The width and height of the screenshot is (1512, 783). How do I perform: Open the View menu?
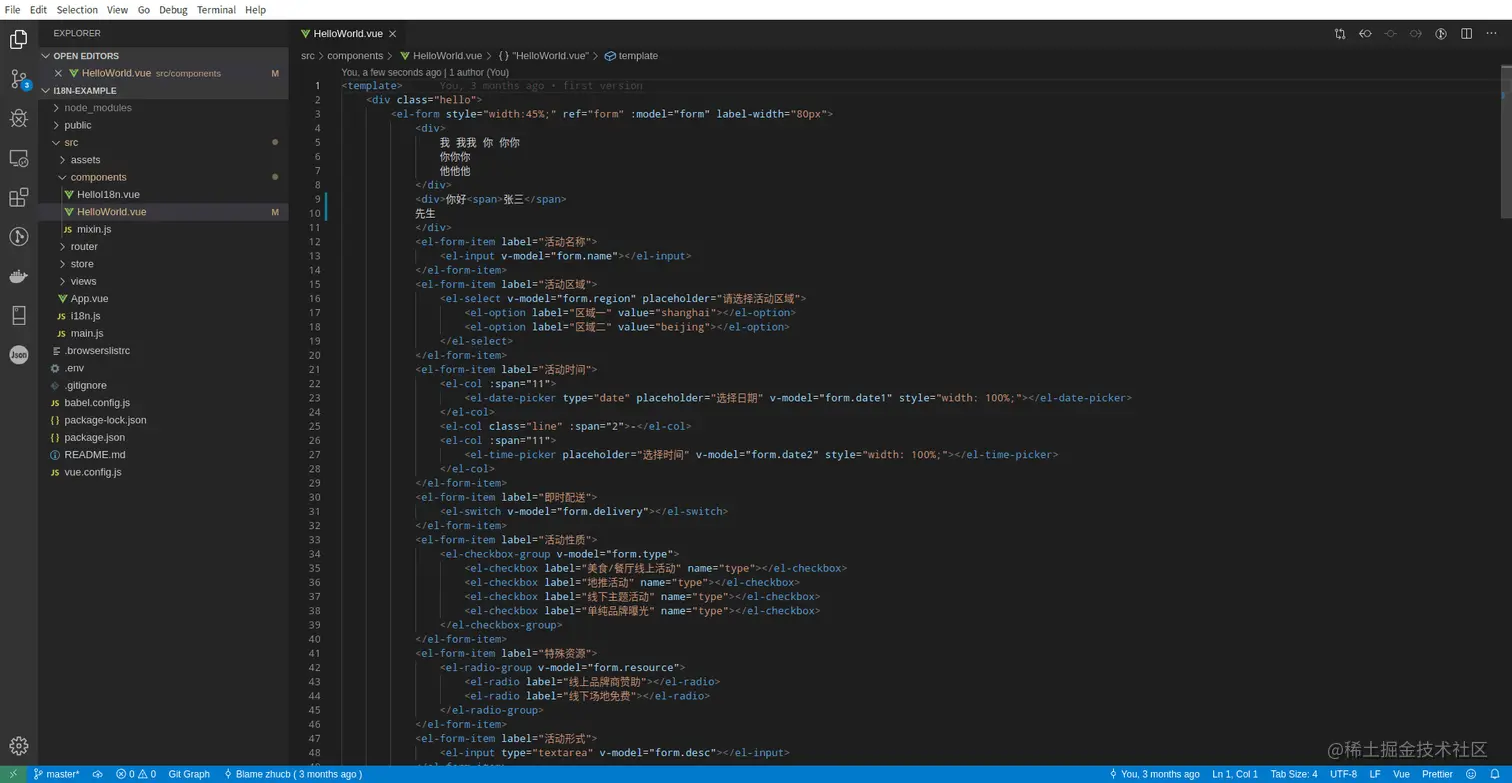(x=117, y=10)
